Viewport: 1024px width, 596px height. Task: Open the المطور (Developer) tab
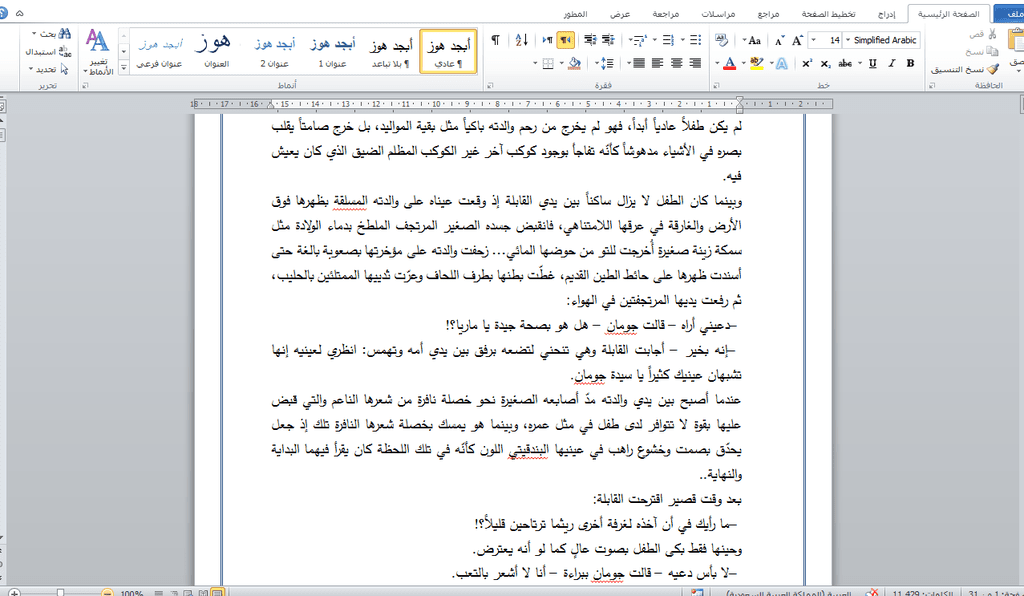(x=576, y=14)
